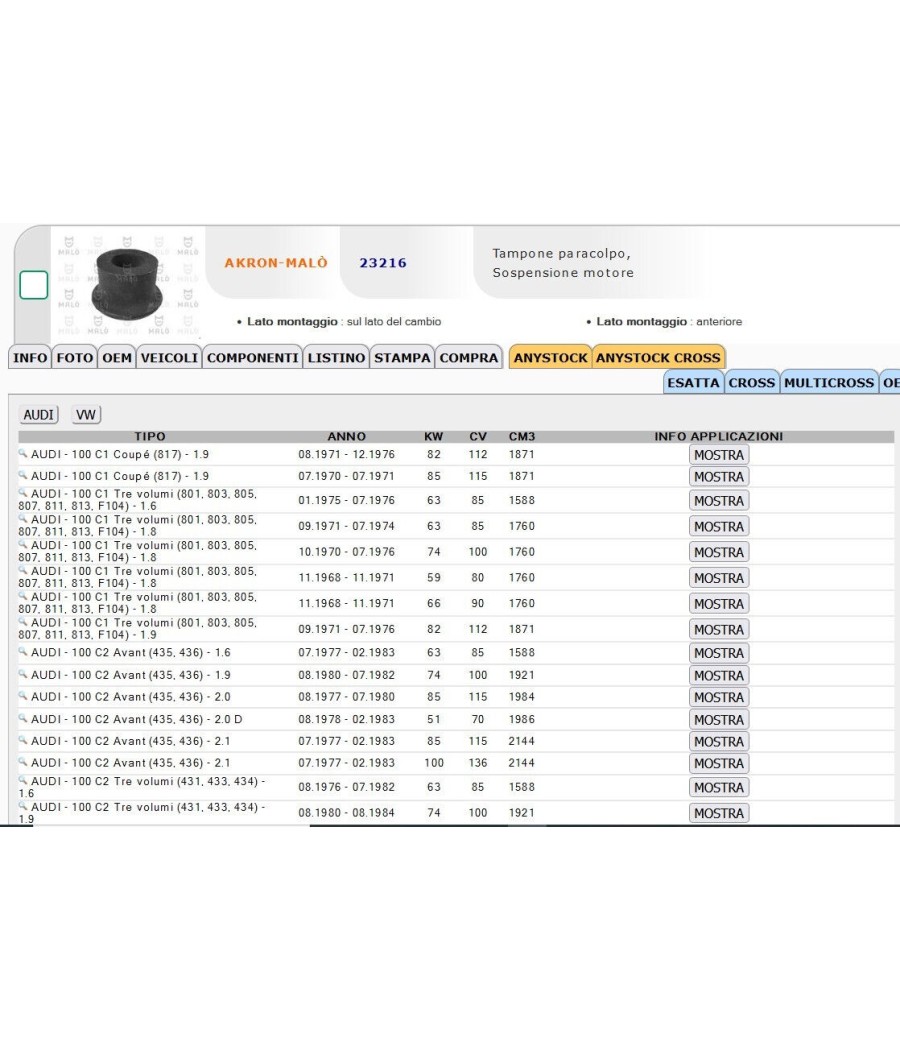Click magnifier for C1 Tre volumi 1.8 63 kW

[23, 519]
